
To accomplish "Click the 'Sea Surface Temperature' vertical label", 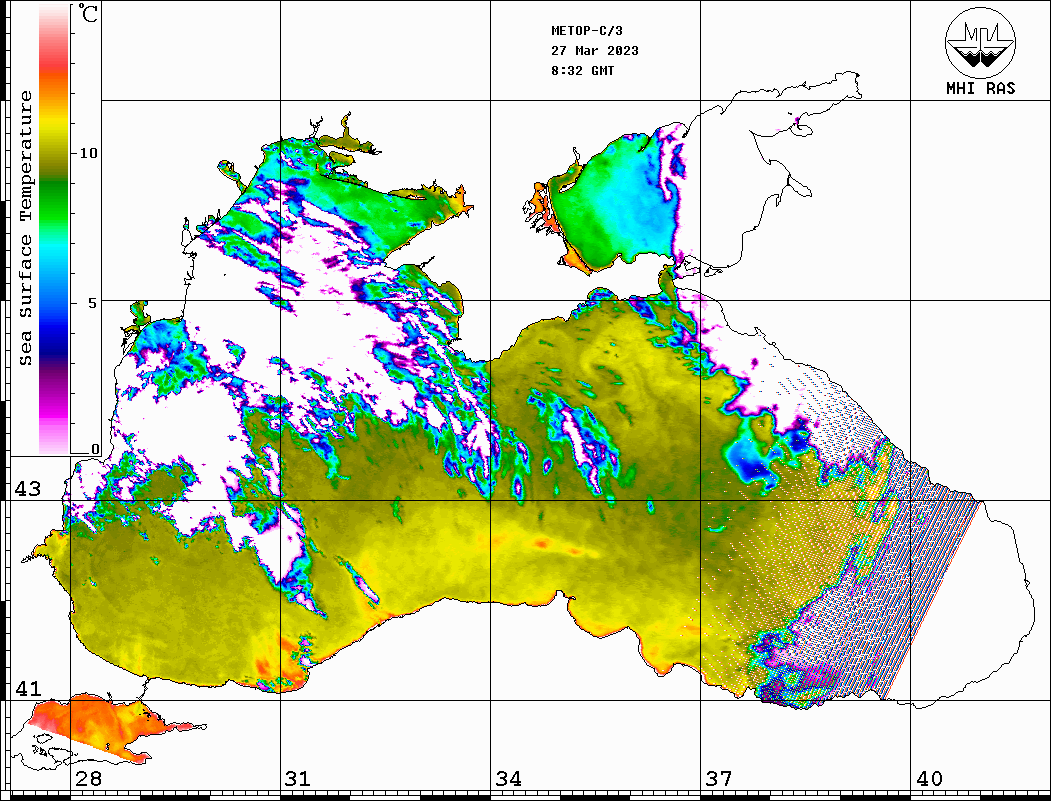I will click(25, 228).
